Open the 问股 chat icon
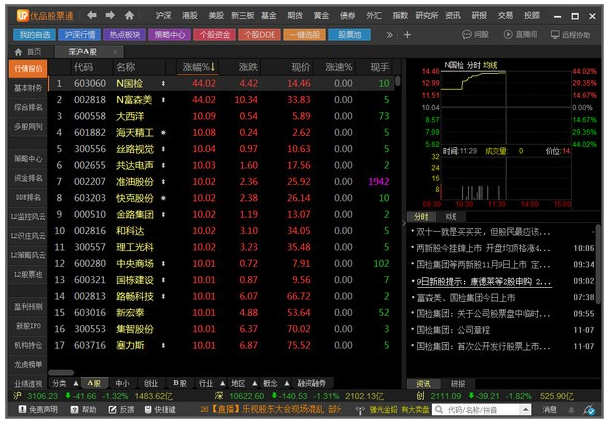This screenshot has height=426, width=607. 466,34
